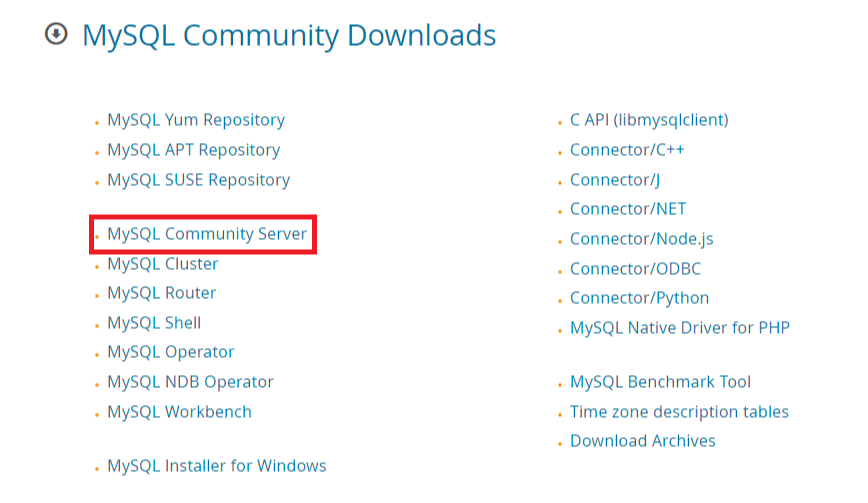The width and height of the screenshot is (868, 503).
Task: Open the MySQL Yum Repository link
Action: point(196,120)
